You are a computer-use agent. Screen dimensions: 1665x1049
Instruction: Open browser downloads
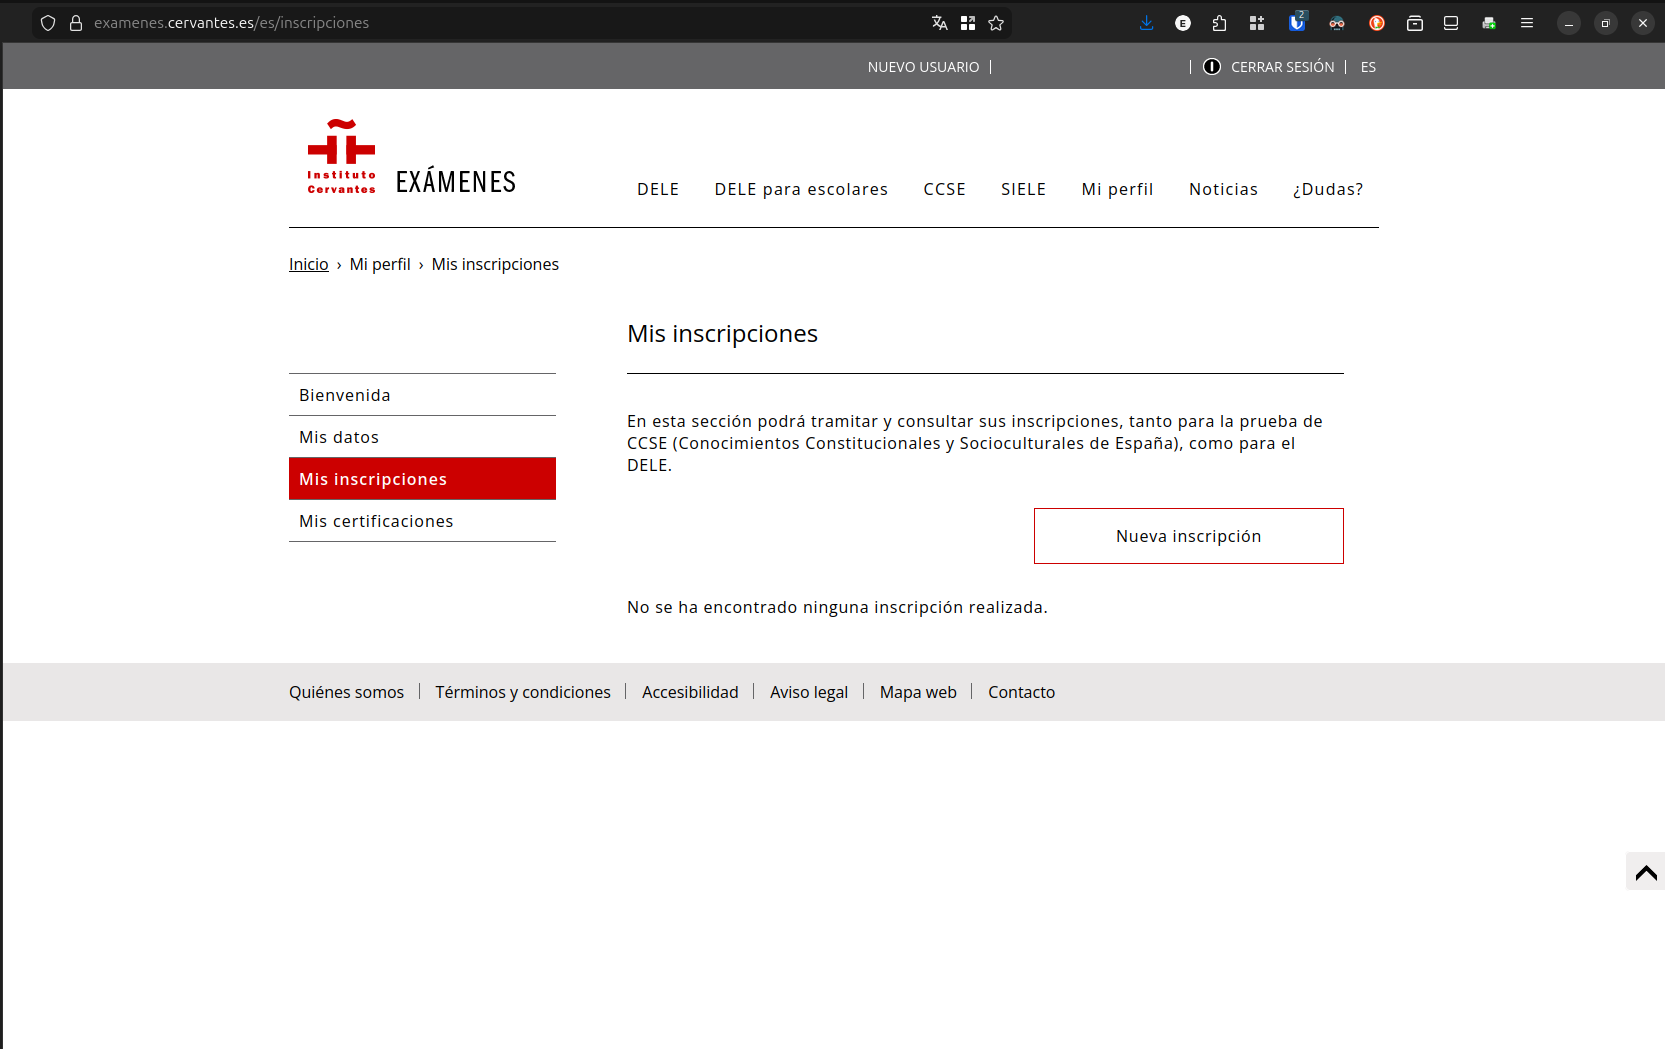tap(1146, 22)
